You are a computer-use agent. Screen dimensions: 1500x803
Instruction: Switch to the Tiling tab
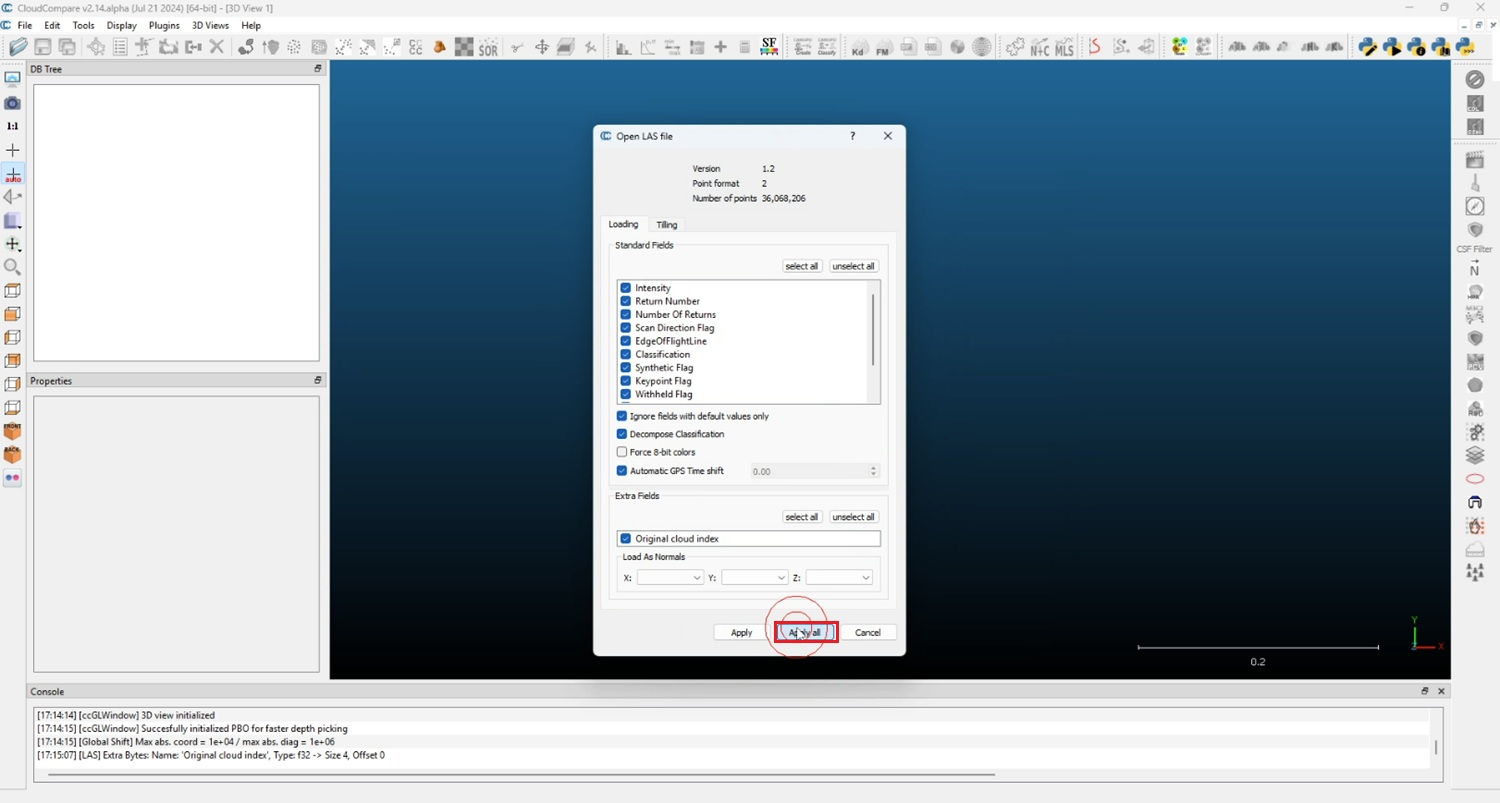click(666, 225)
